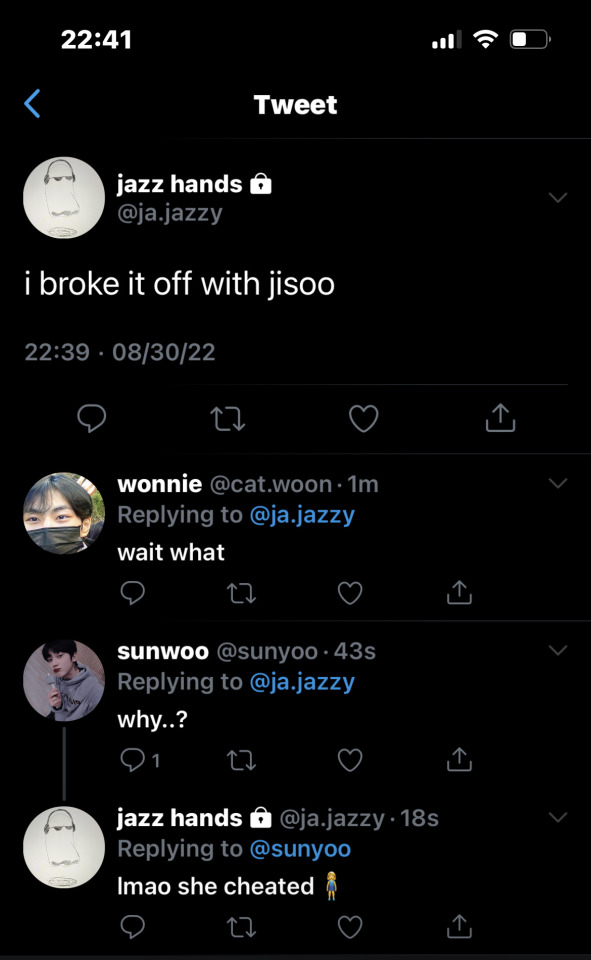Image resolution: width=591 pixels, height=960 pixels.
Task: Open @ja.jazzy link in wonnie's reply
Action: coord(302,515)
